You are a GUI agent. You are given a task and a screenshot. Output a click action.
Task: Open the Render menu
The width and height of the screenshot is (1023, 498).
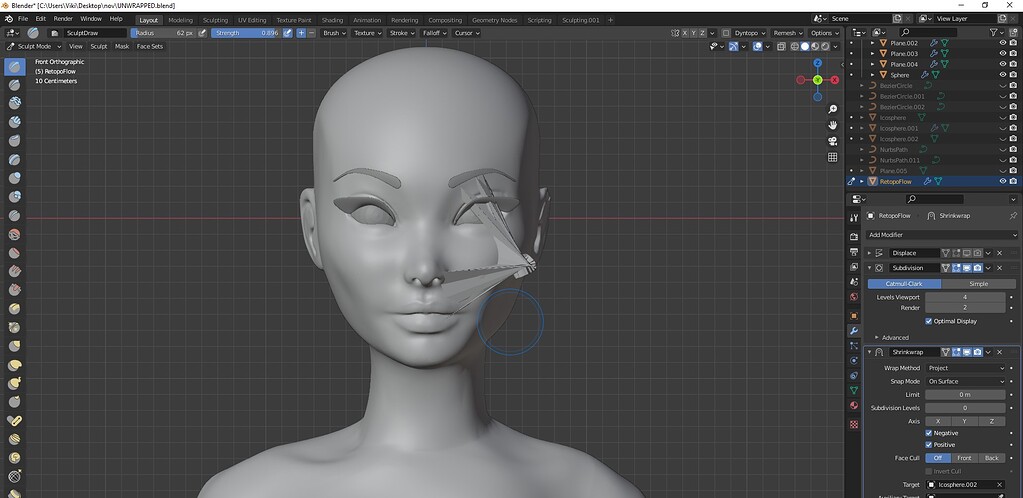coord(63,19)
